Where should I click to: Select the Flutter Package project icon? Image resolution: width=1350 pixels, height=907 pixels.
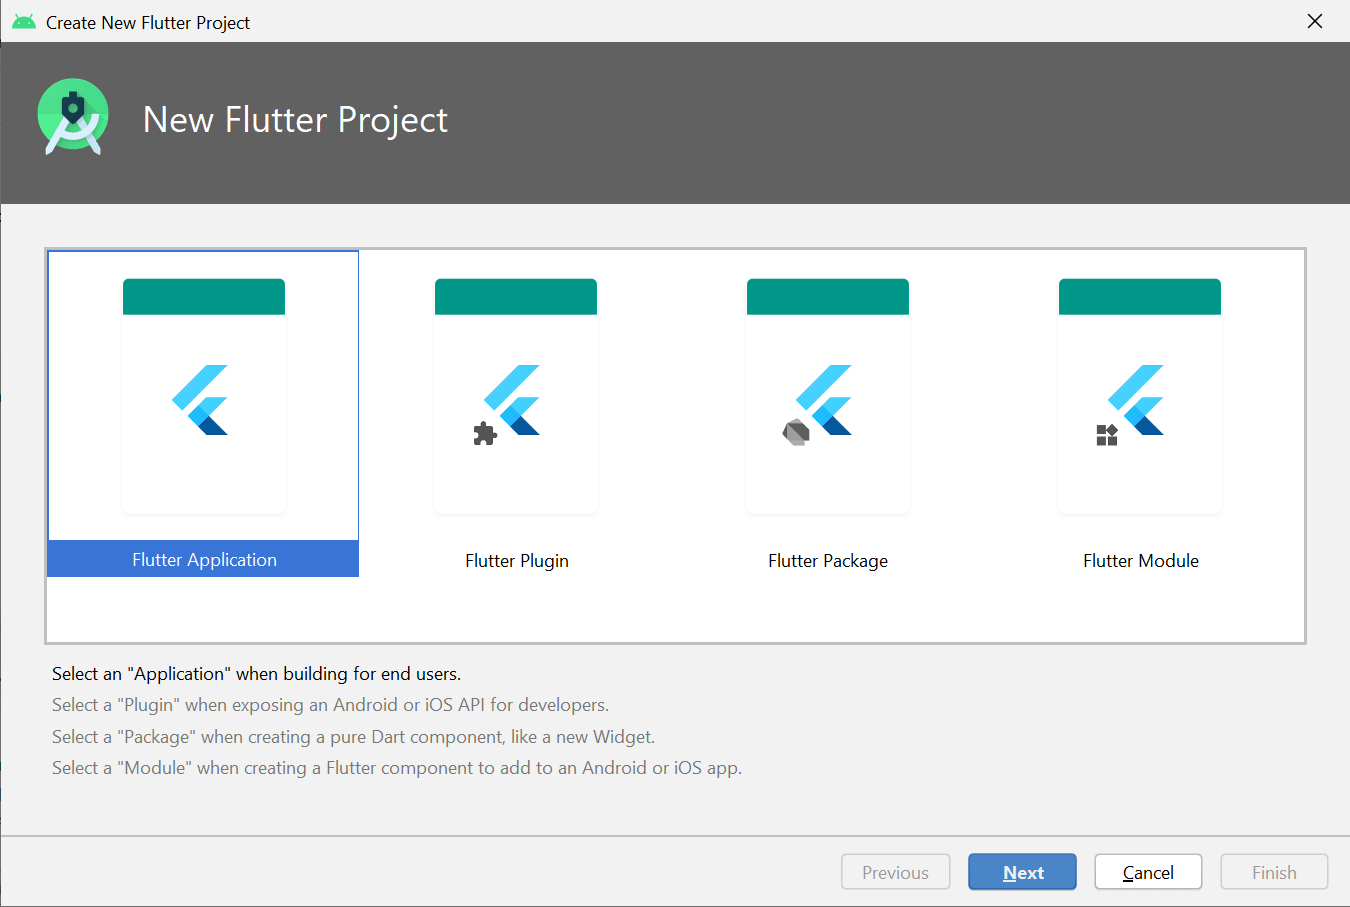[x=828, y=395]
